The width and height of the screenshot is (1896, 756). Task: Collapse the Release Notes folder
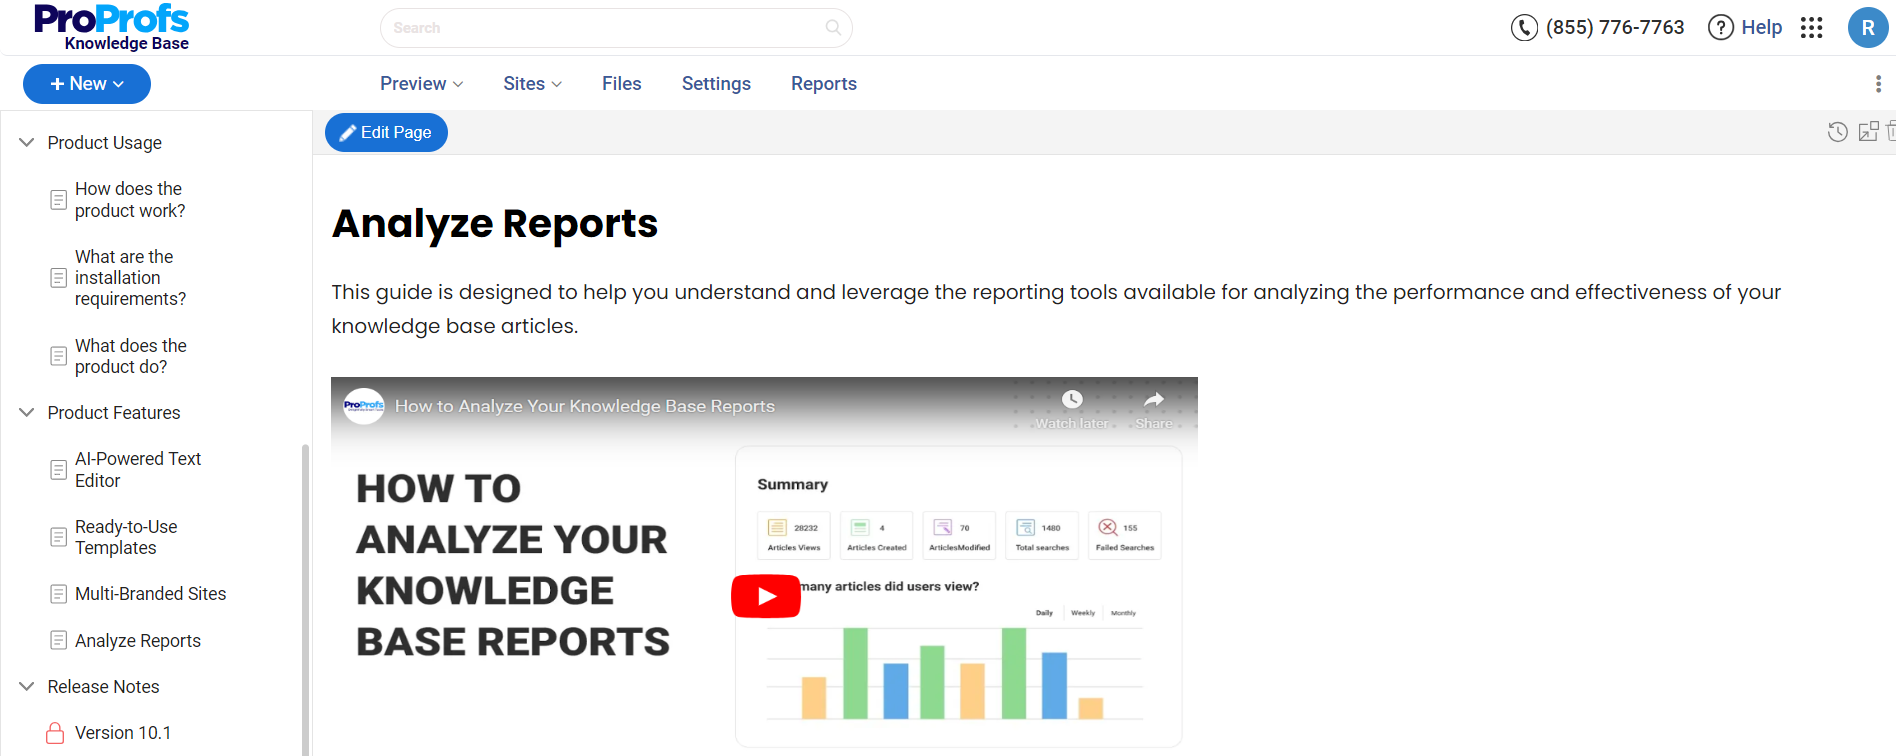pyautogui.click(x=27, y=686)
